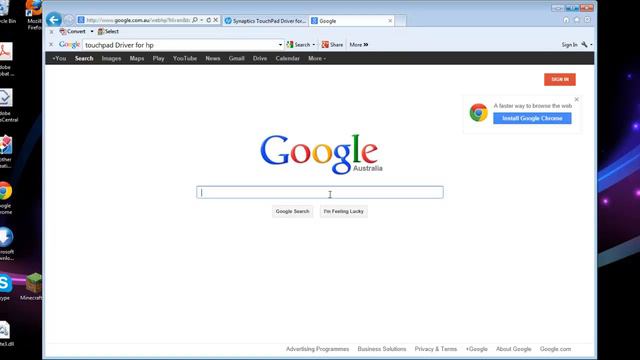Screen dimensions: 640x360
Task: Open the browser Home page icon
Action: pyautogui.click(x=566, y=20)
